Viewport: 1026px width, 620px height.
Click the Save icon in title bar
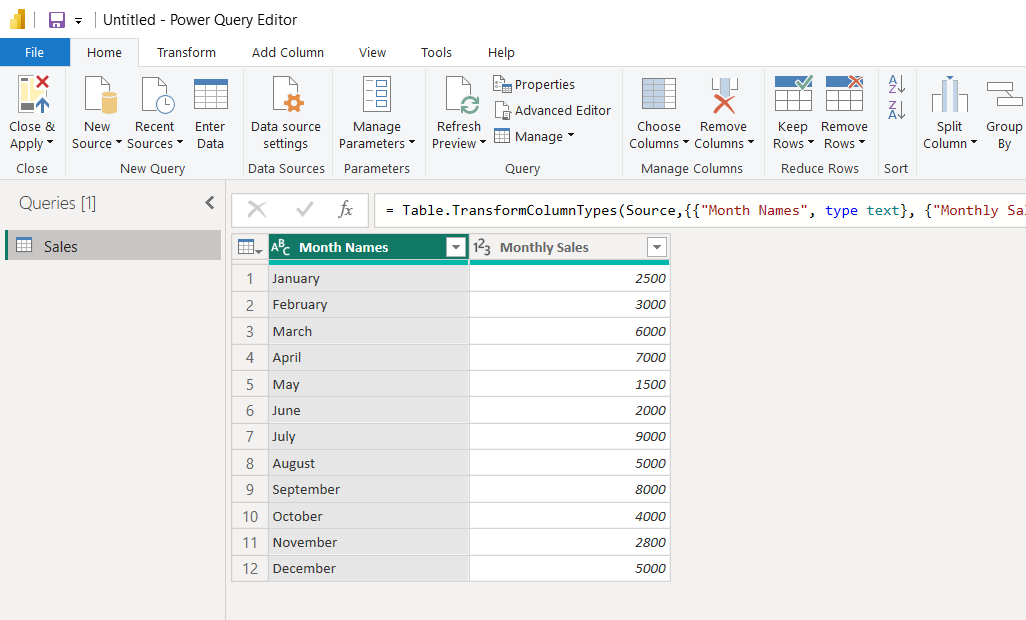[x=57, y=20]
